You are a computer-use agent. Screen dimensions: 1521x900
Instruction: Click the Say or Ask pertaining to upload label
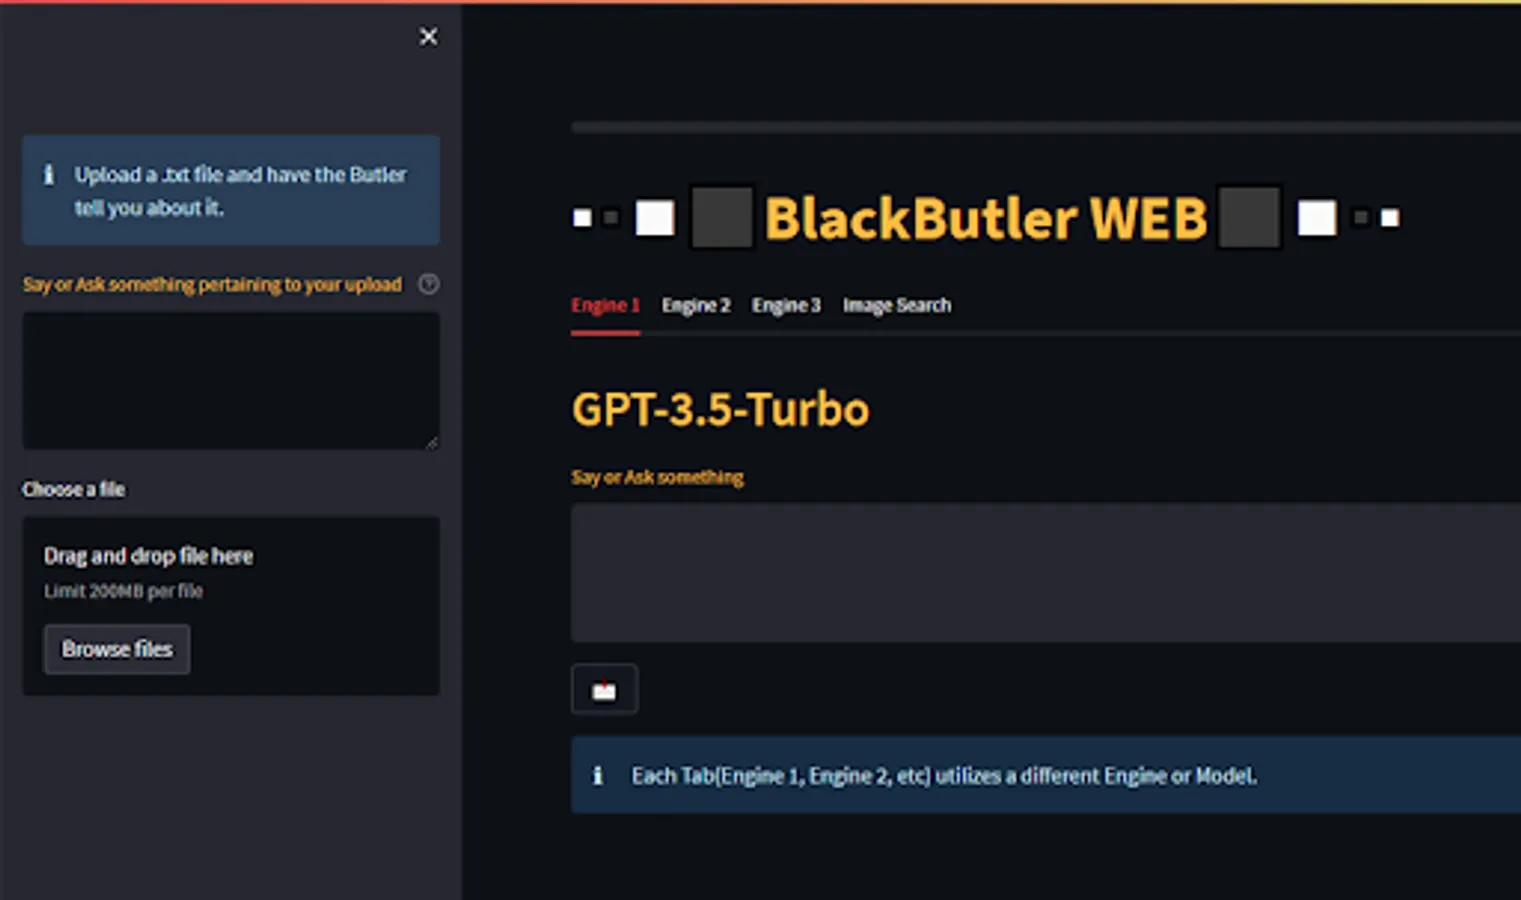point(212,284)
